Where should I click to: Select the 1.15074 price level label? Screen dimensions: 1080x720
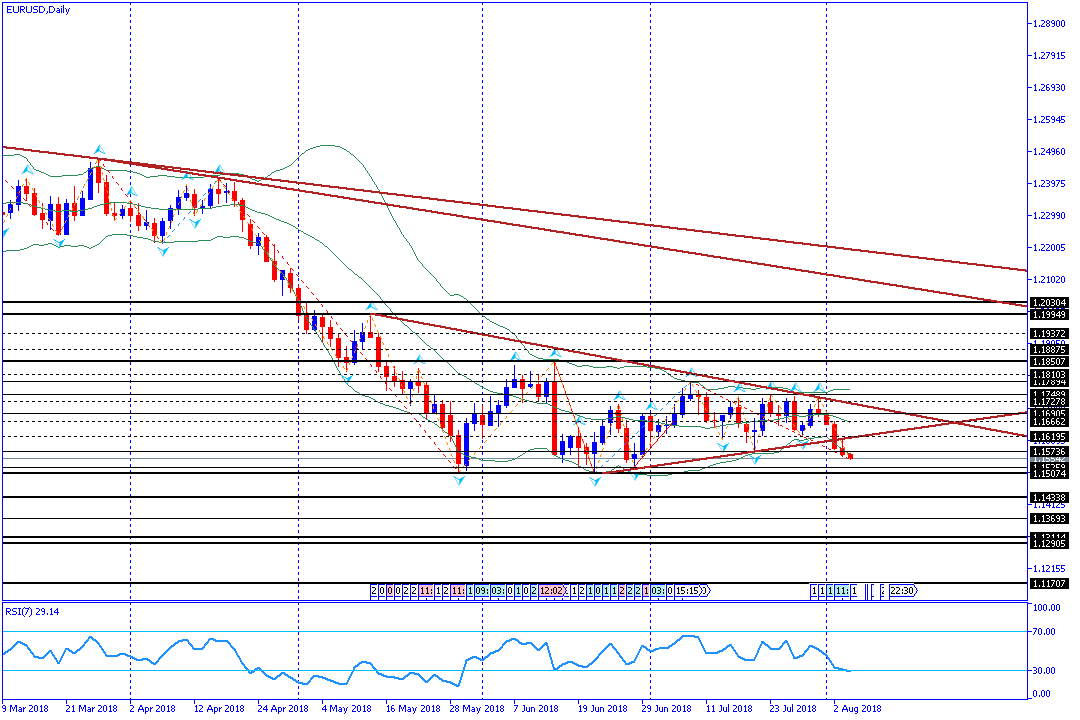point(1049,473)
